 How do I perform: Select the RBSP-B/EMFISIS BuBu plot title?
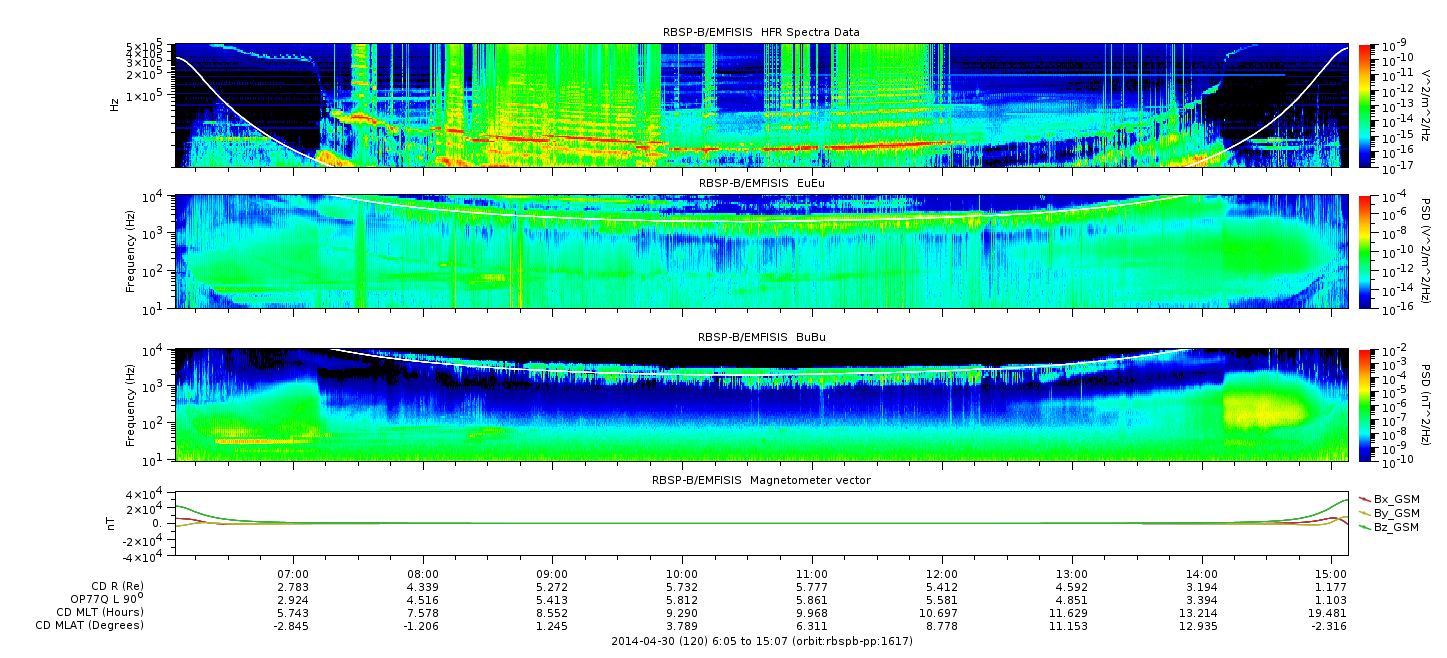(x=761, y=337)
